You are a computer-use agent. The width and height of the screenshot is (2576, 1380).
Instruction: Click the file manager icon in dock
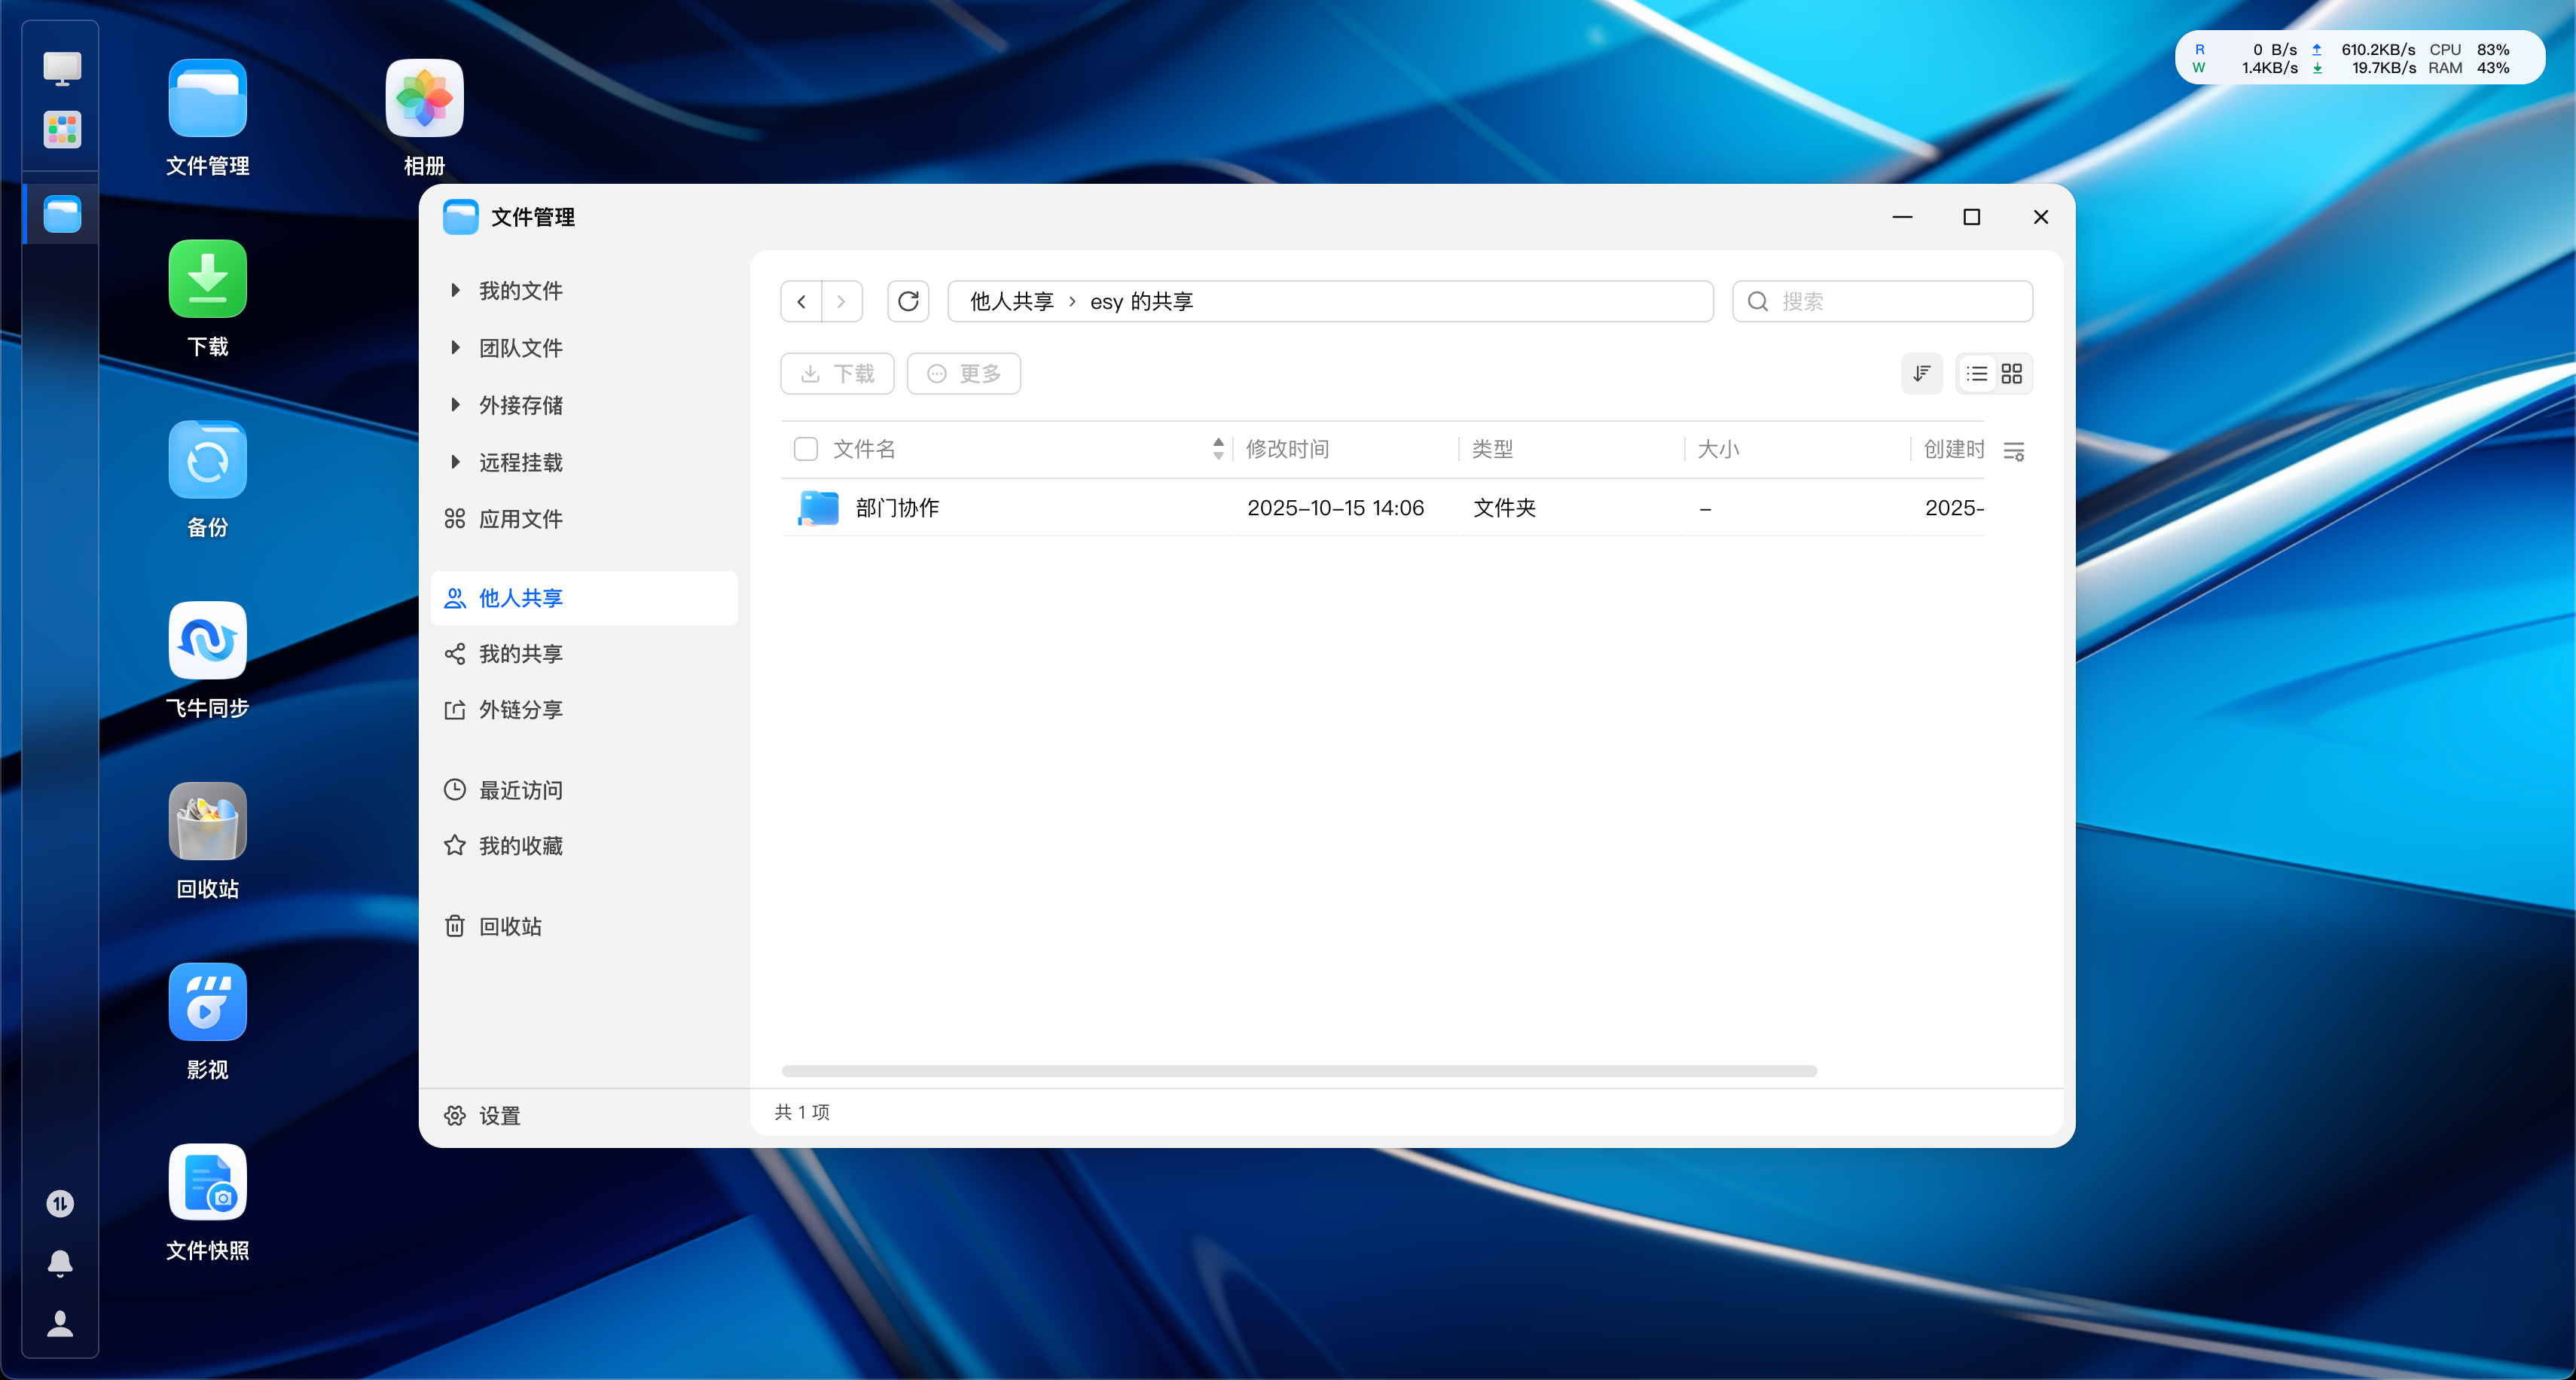(x=62, y=214)
